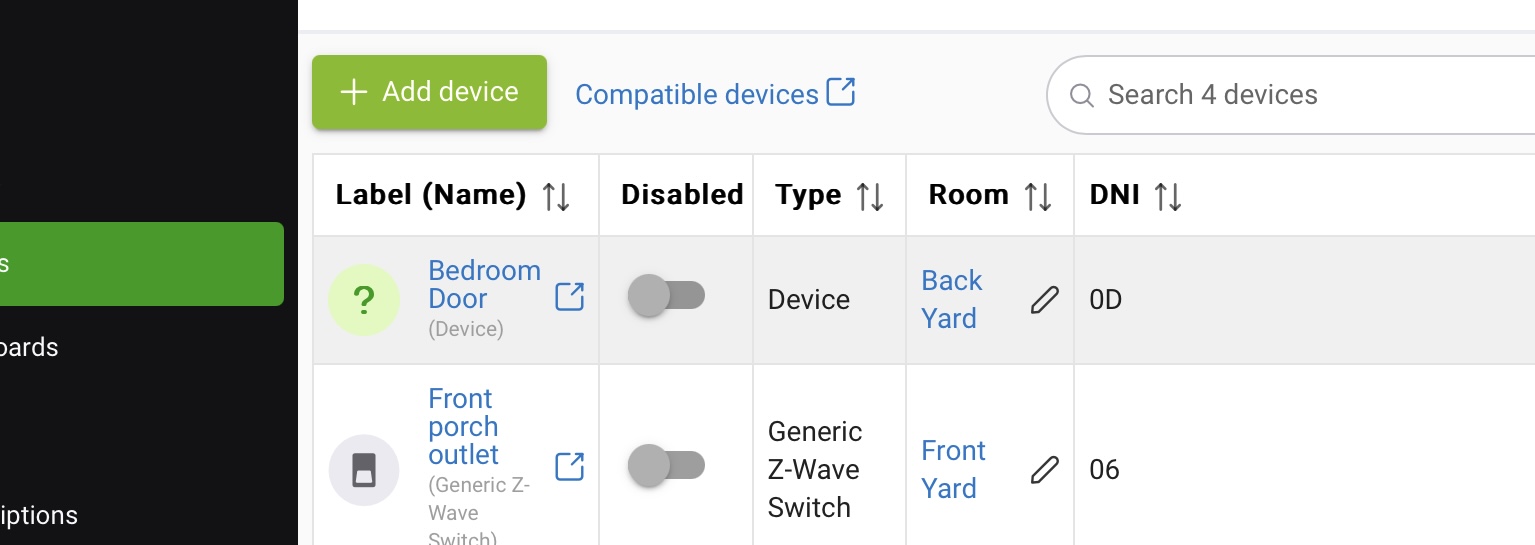Toggle Disabled switch for Bedroom Door

coord(666,296)
